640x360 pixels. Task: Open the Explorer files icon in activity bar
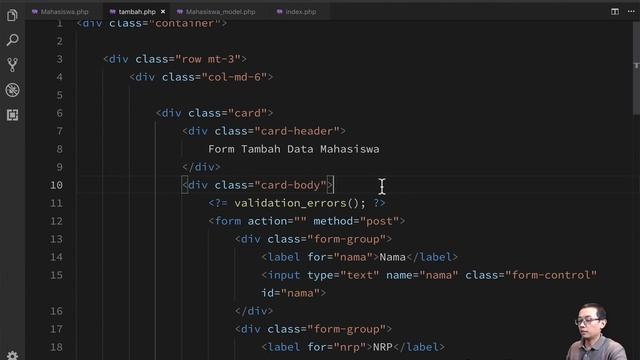coord(12,16)
